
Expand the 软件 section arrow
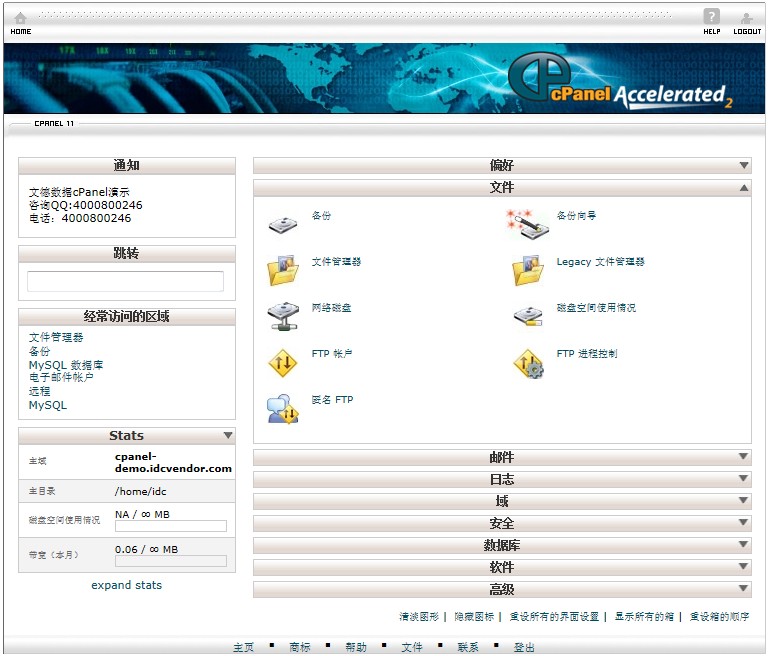click(x=744, y=566)
